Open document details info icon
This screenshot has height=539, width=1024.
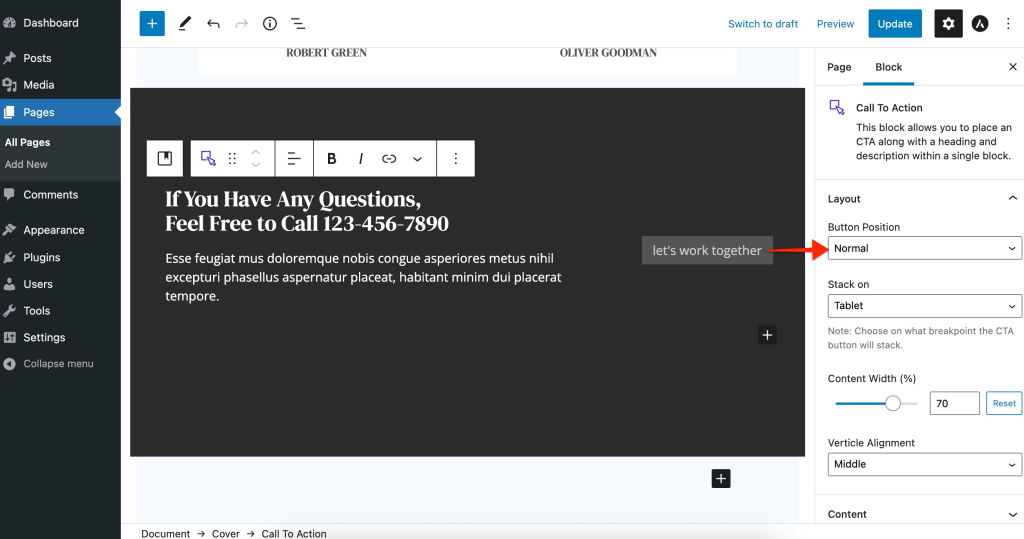coord(270,24)
